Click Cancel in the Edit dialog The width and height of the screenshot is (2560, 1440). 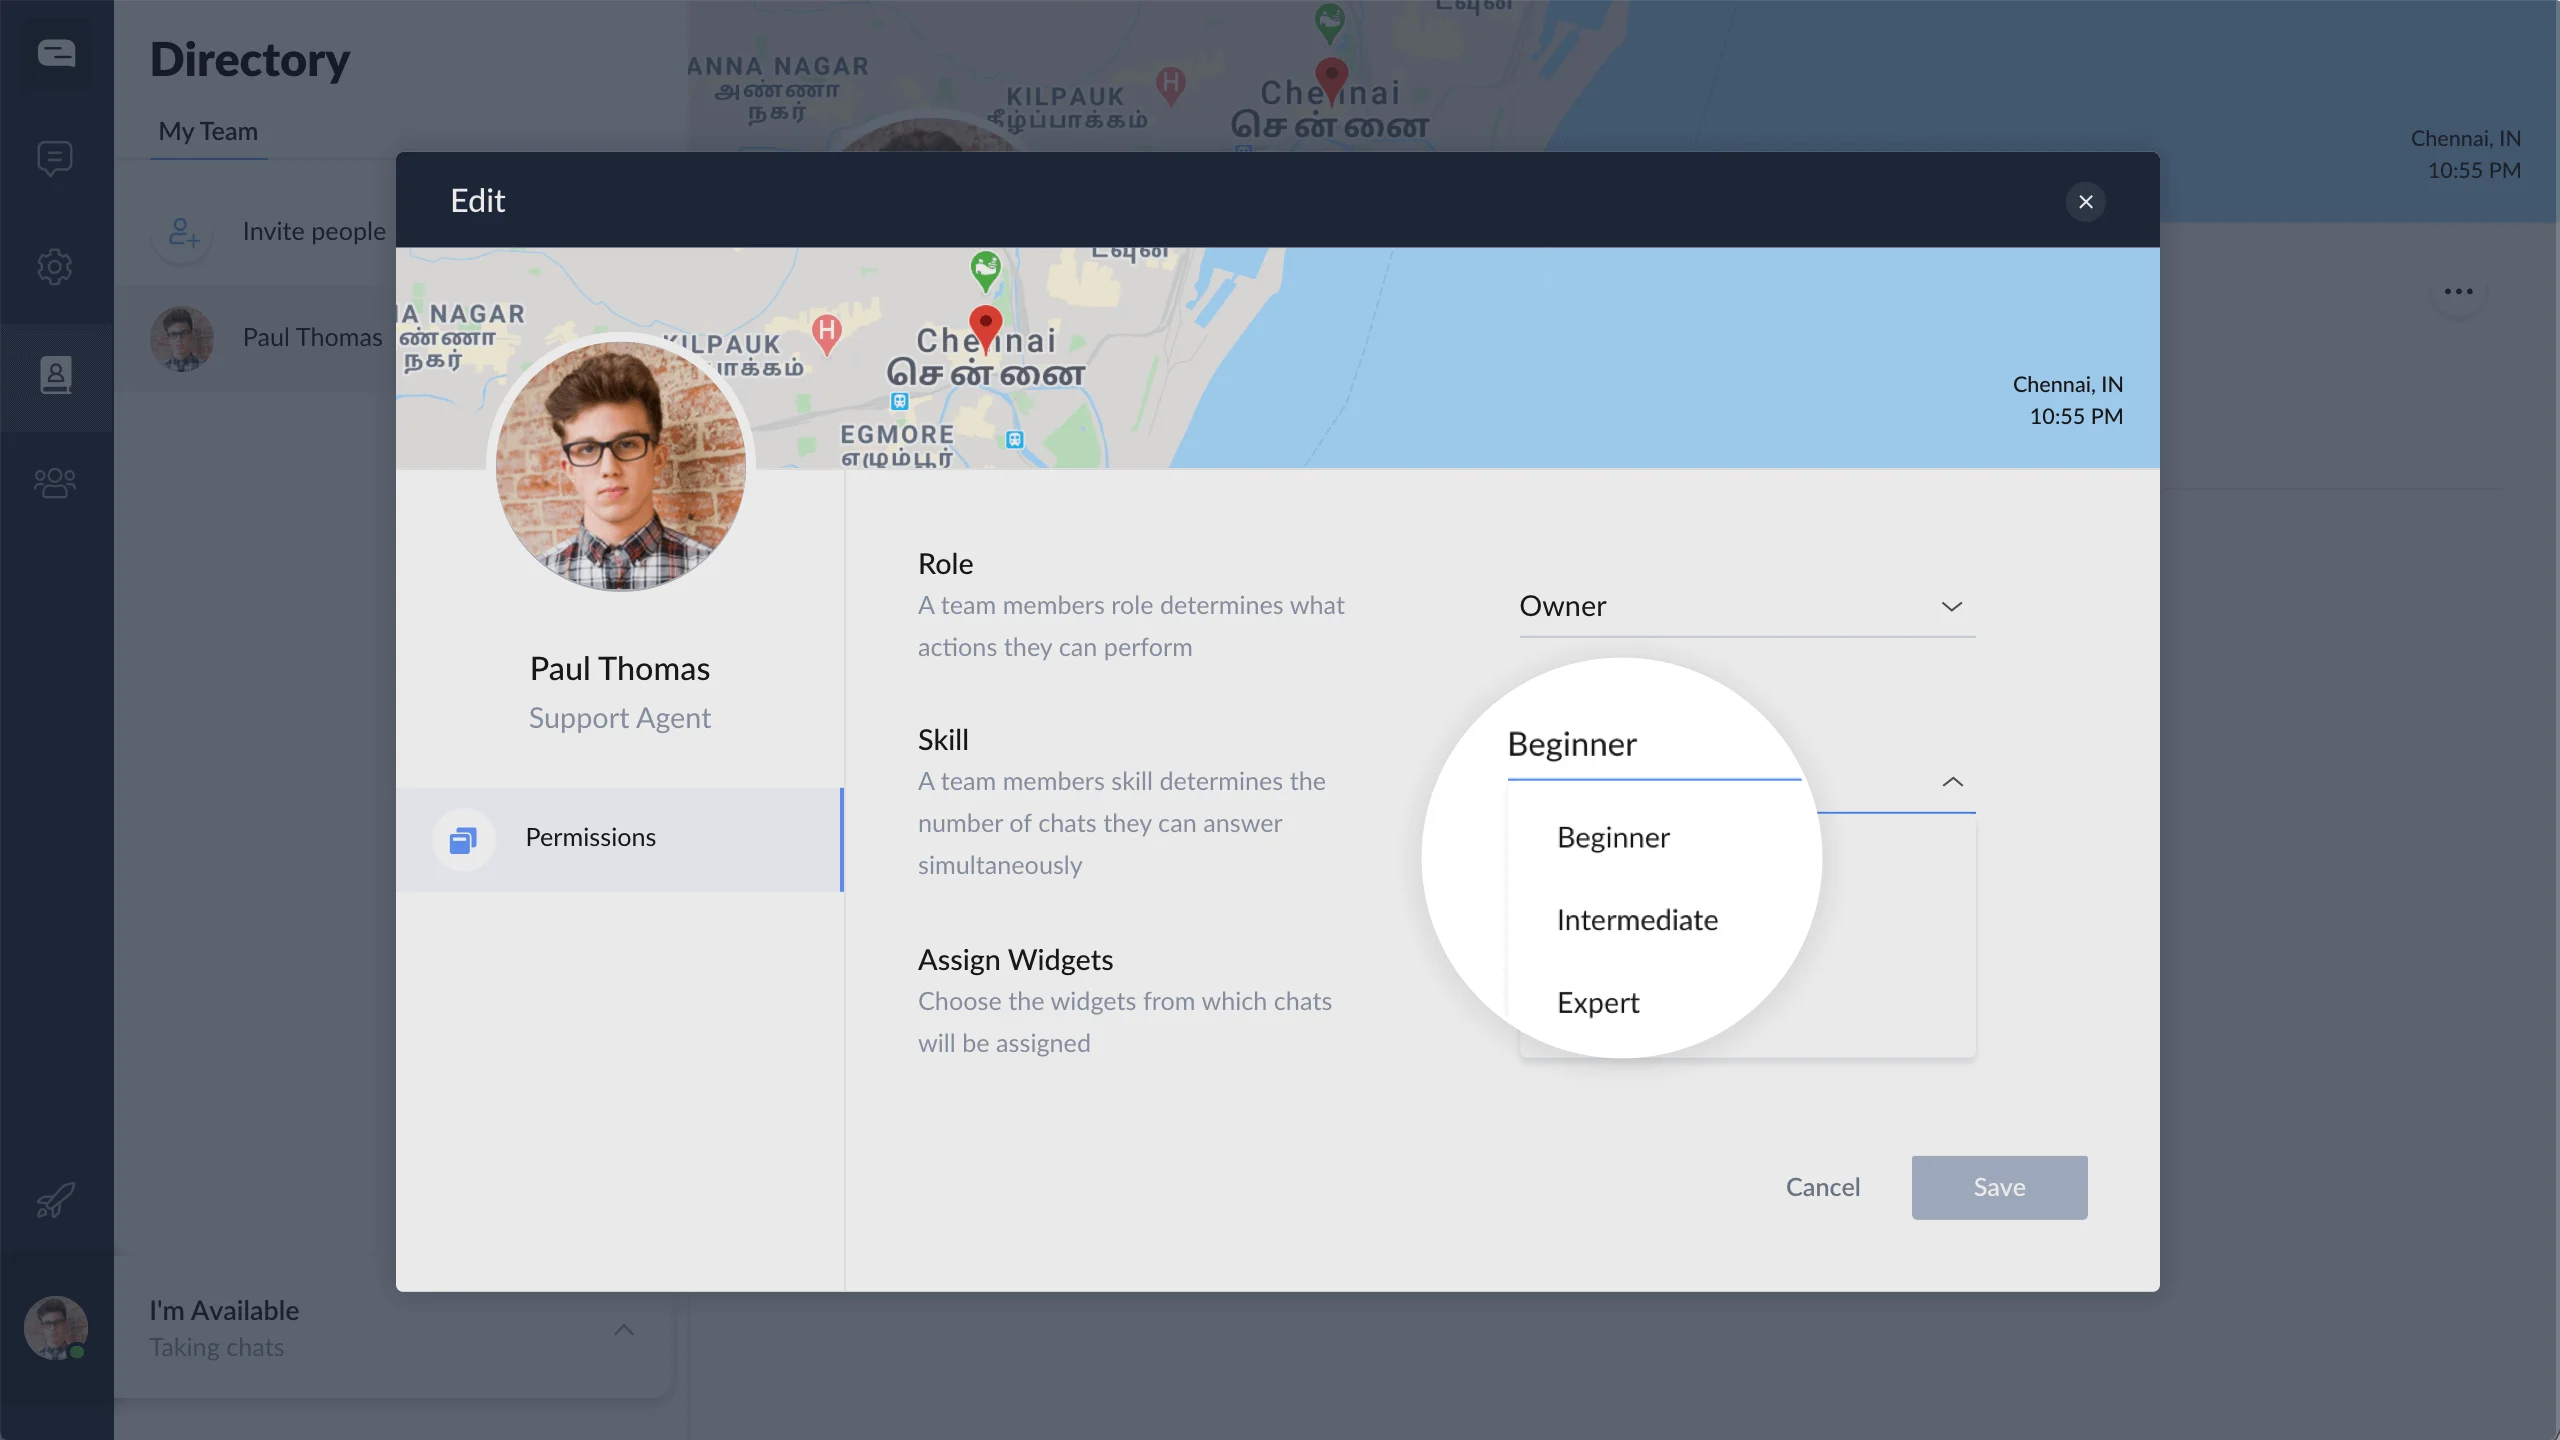tap(1822, 1187)
